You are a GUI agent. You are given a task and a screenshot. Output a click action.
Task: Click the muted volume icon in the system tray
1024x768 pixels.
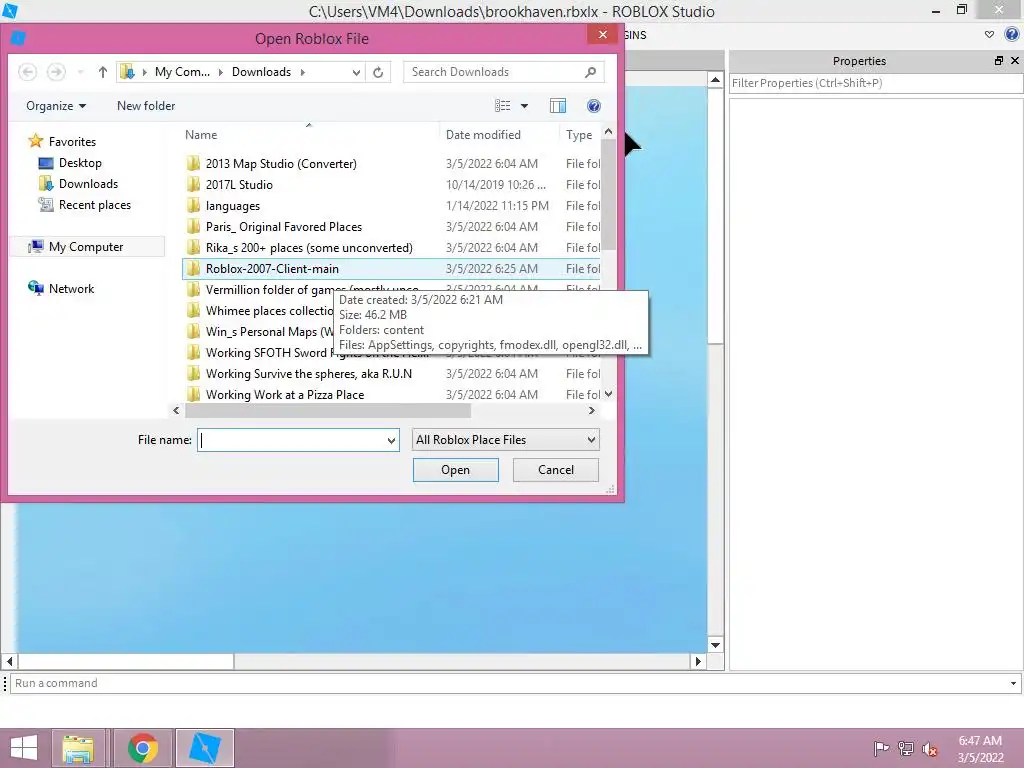930,749
